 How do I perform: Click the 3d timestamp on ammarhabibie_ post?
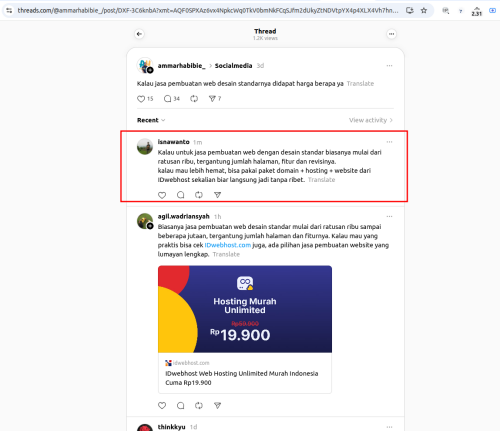click(260, 66)
